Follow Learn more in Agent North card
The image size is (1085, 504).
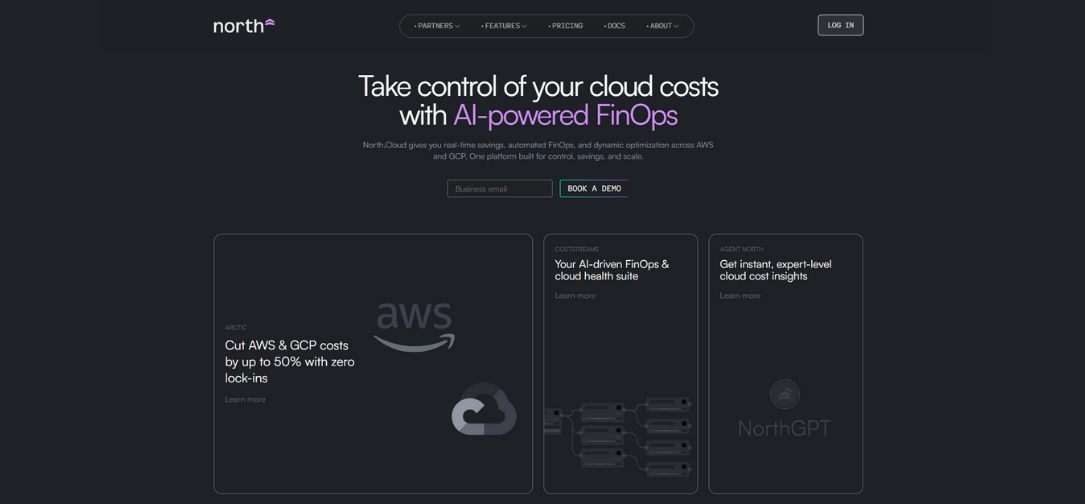[x=740, y=295]
